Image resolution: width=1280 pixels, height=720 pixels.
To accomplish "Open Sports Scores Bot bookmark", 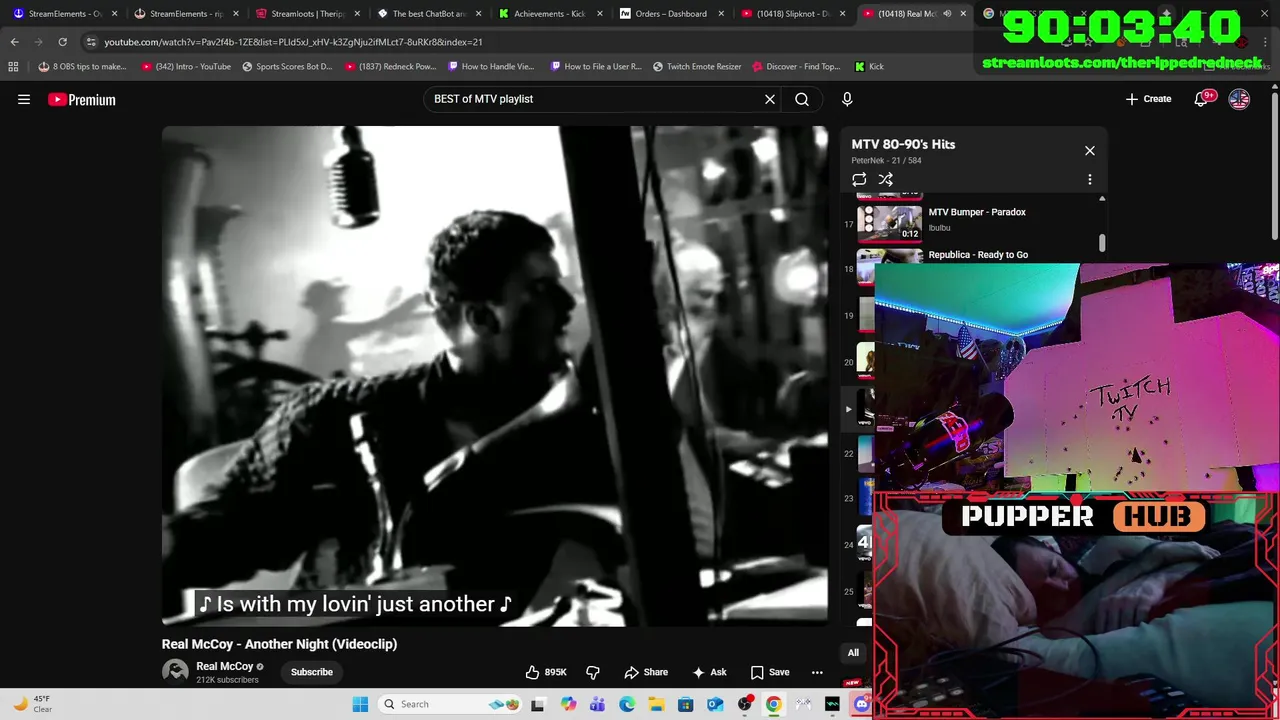I will [287, 66].
